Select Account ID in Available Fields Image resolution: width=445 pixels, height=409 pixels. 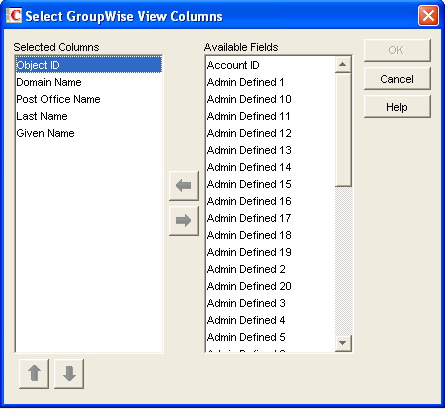(270, 65)
